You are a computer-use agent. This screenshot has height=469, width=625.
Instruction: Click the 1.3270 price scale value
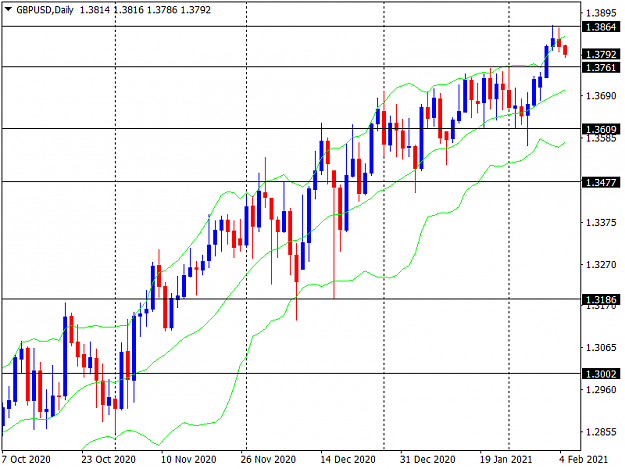(x=601, y=265)
